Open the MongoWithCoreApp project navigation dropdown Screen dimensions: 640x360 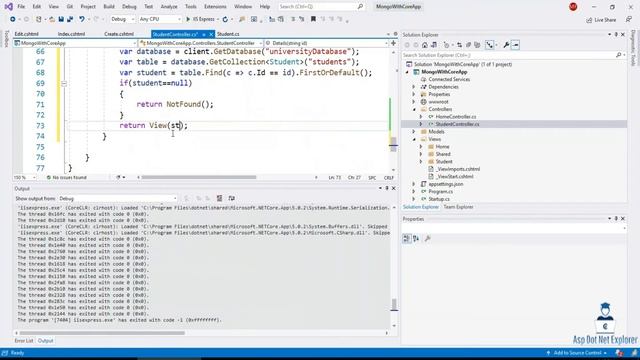coord(75,43)
